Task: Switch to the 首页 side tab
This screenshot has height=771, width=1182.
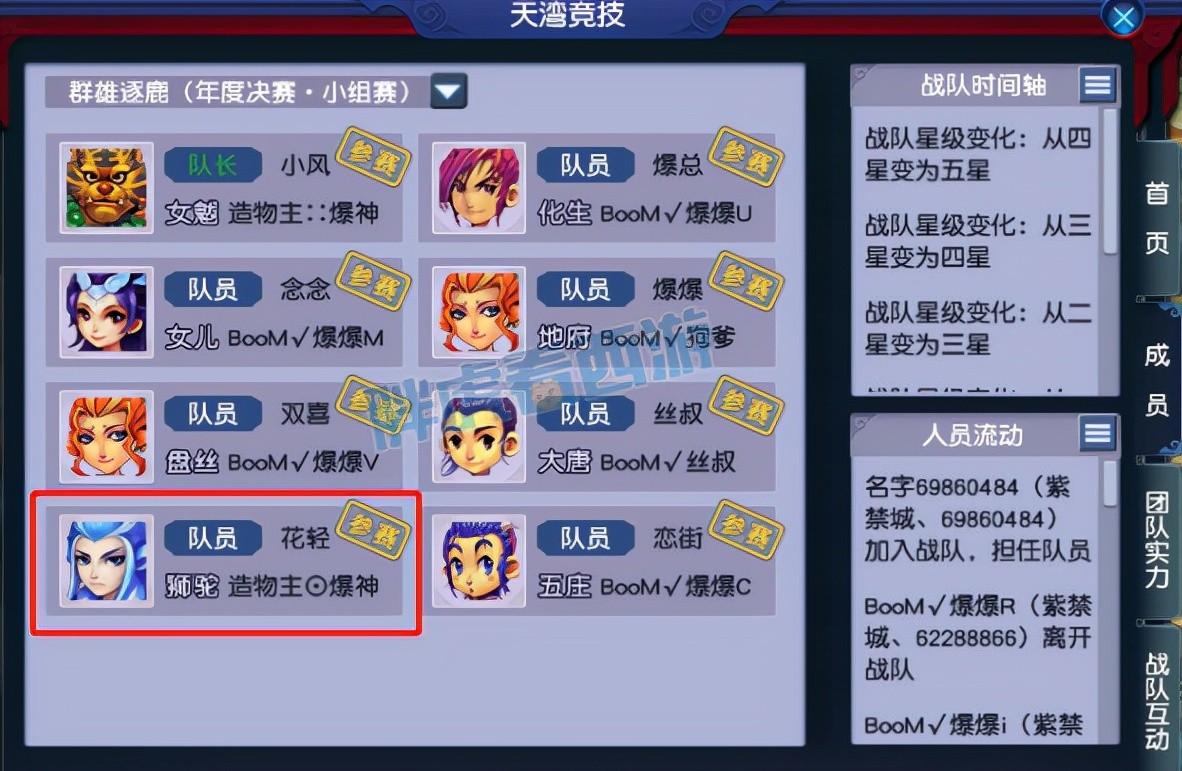Action: (1157, 219)
